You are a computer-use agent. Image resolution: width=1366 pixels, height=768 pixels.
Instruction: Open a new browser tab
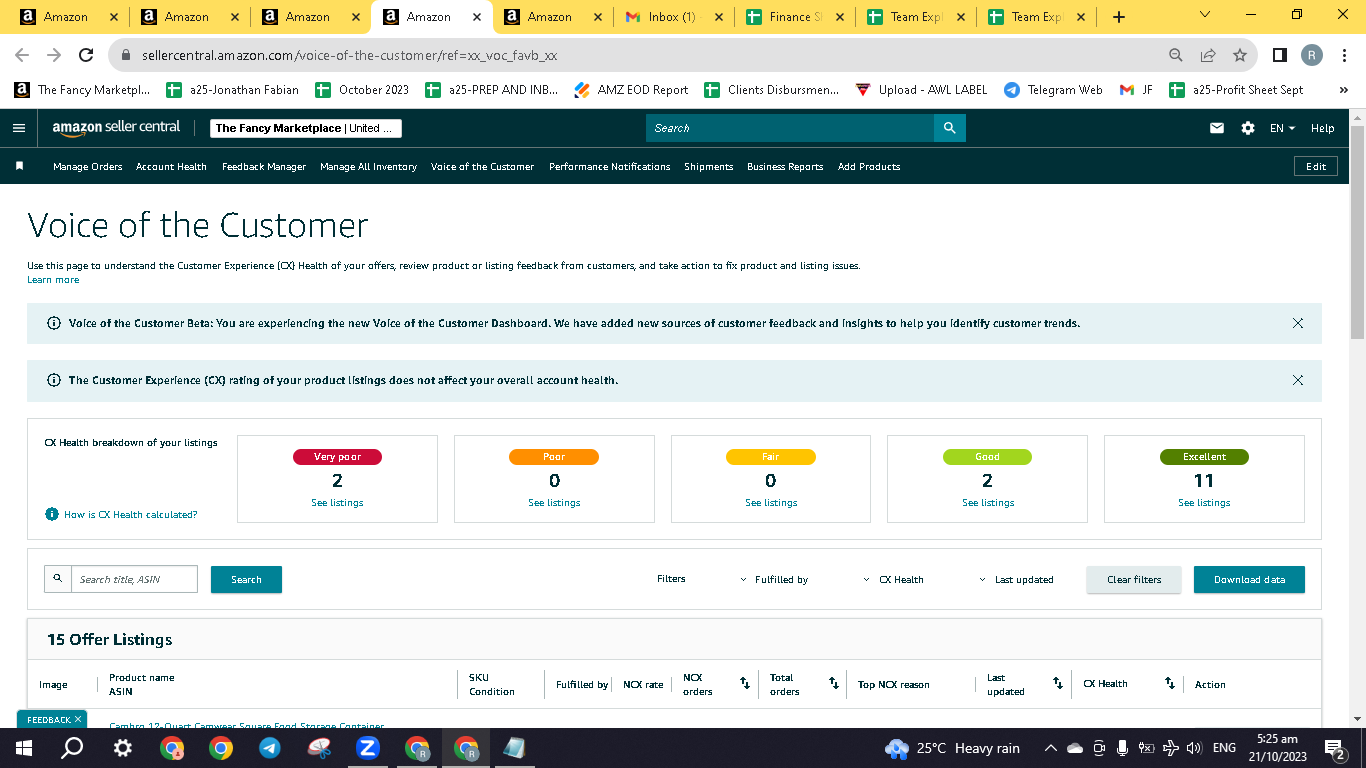click(1119, 17)
